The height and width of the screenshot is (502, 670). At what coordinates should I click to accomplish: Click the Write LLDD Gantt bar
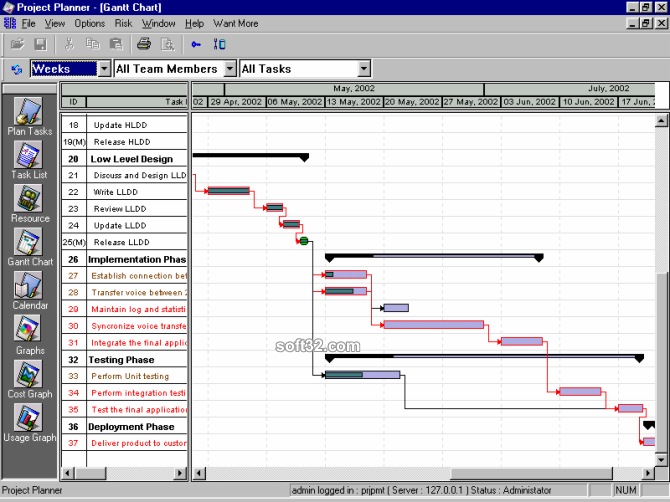pos(229,190)
